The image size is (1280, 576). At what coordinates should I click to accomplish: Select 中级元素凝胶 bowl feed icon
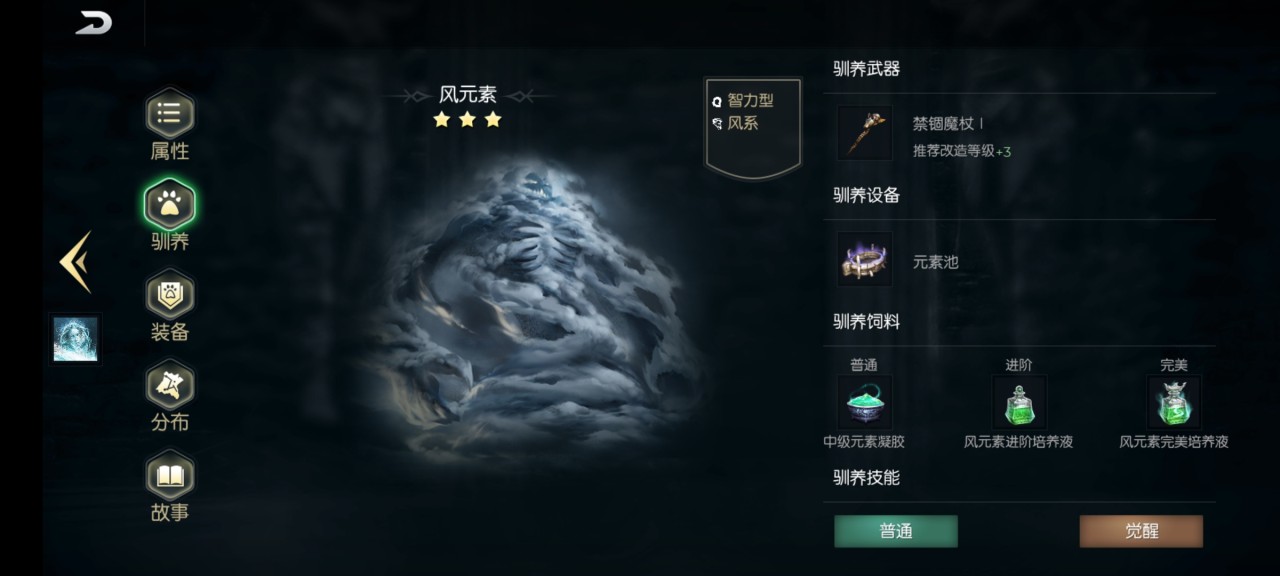[x=864, y=402]
